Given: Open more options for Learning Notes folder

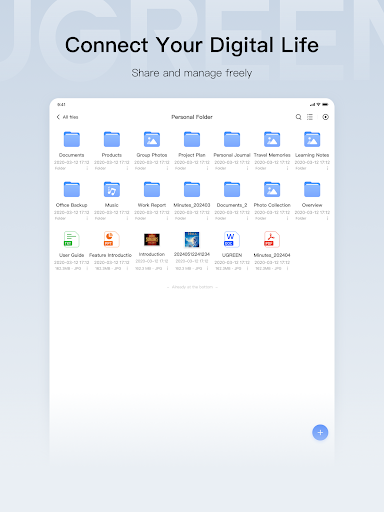Looking at the screenshot, I should tap(327, 168).
